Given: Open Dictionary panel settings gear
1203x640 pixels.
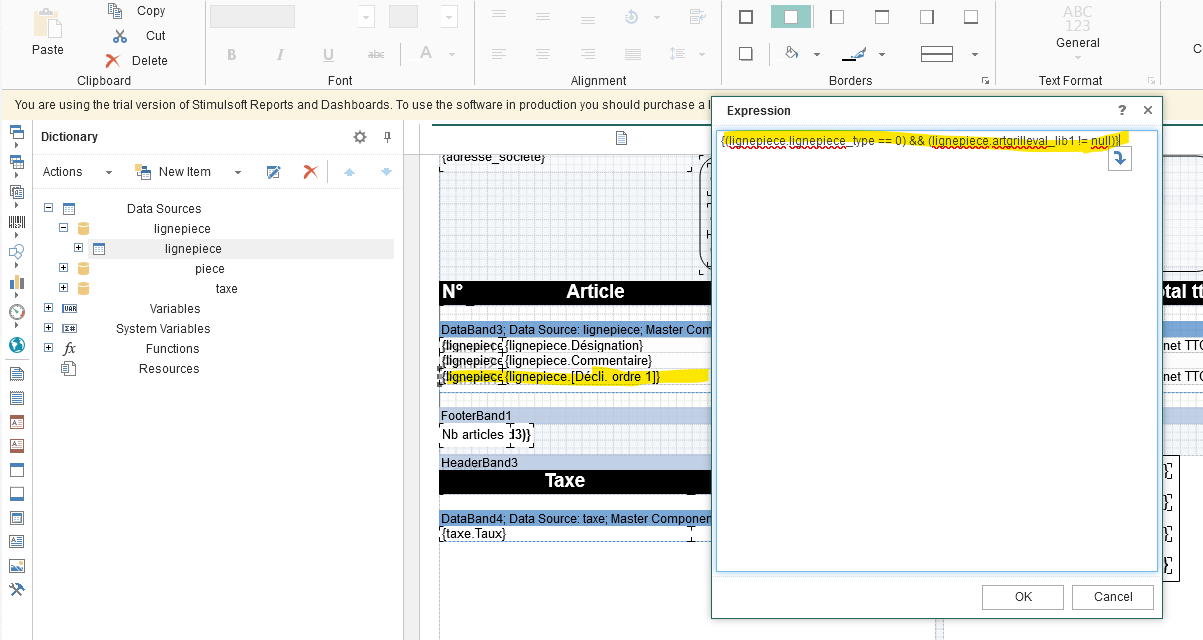Looking at the screenshot, I should click(360, 137).
